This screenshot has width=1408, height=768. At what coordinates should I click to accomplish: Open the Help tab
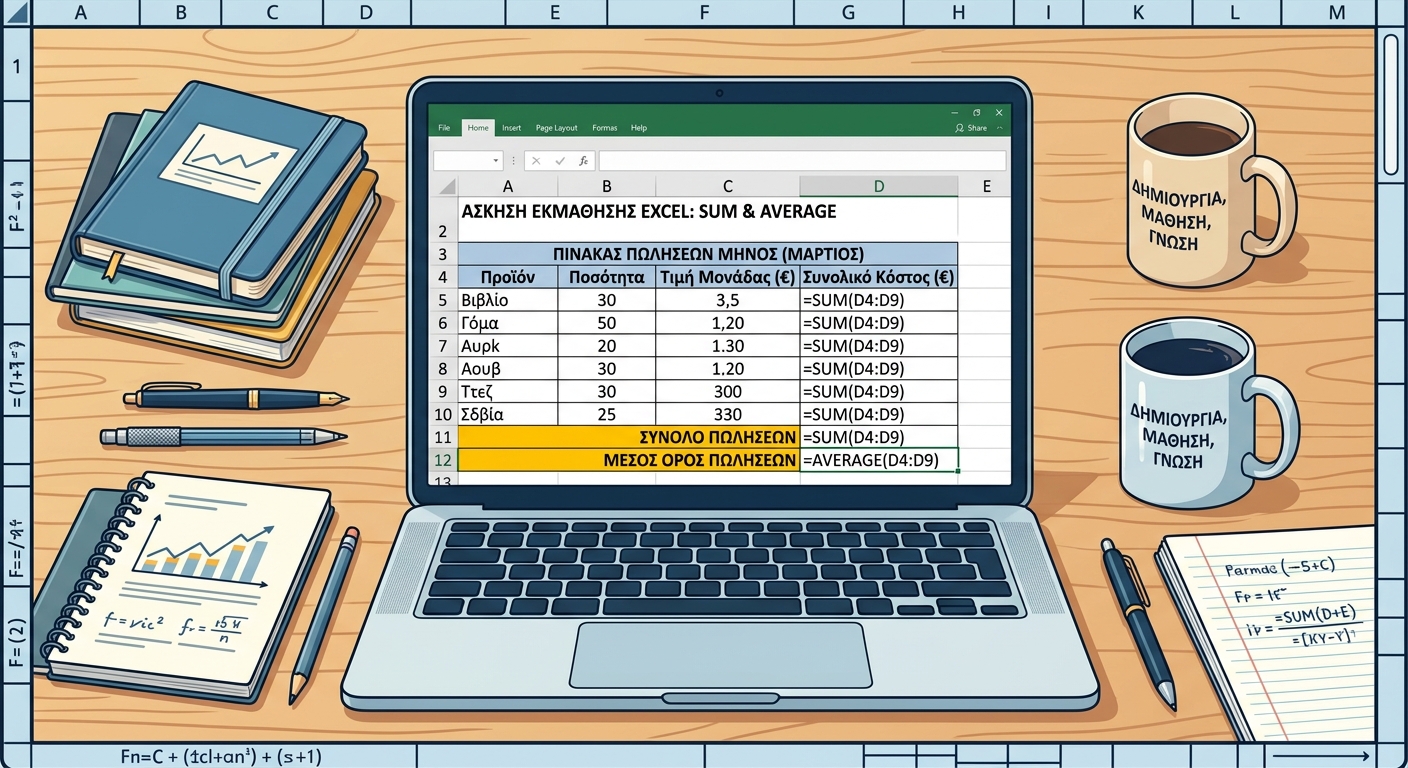pyautogui.click(x=639, y=128)
